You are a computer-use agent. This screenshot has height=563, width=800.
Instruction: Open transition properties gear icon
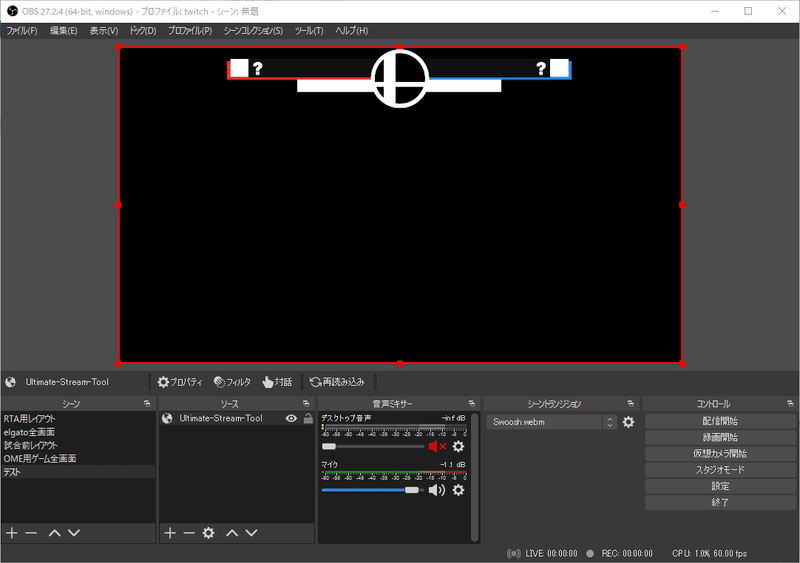click(x=629, y=422)
